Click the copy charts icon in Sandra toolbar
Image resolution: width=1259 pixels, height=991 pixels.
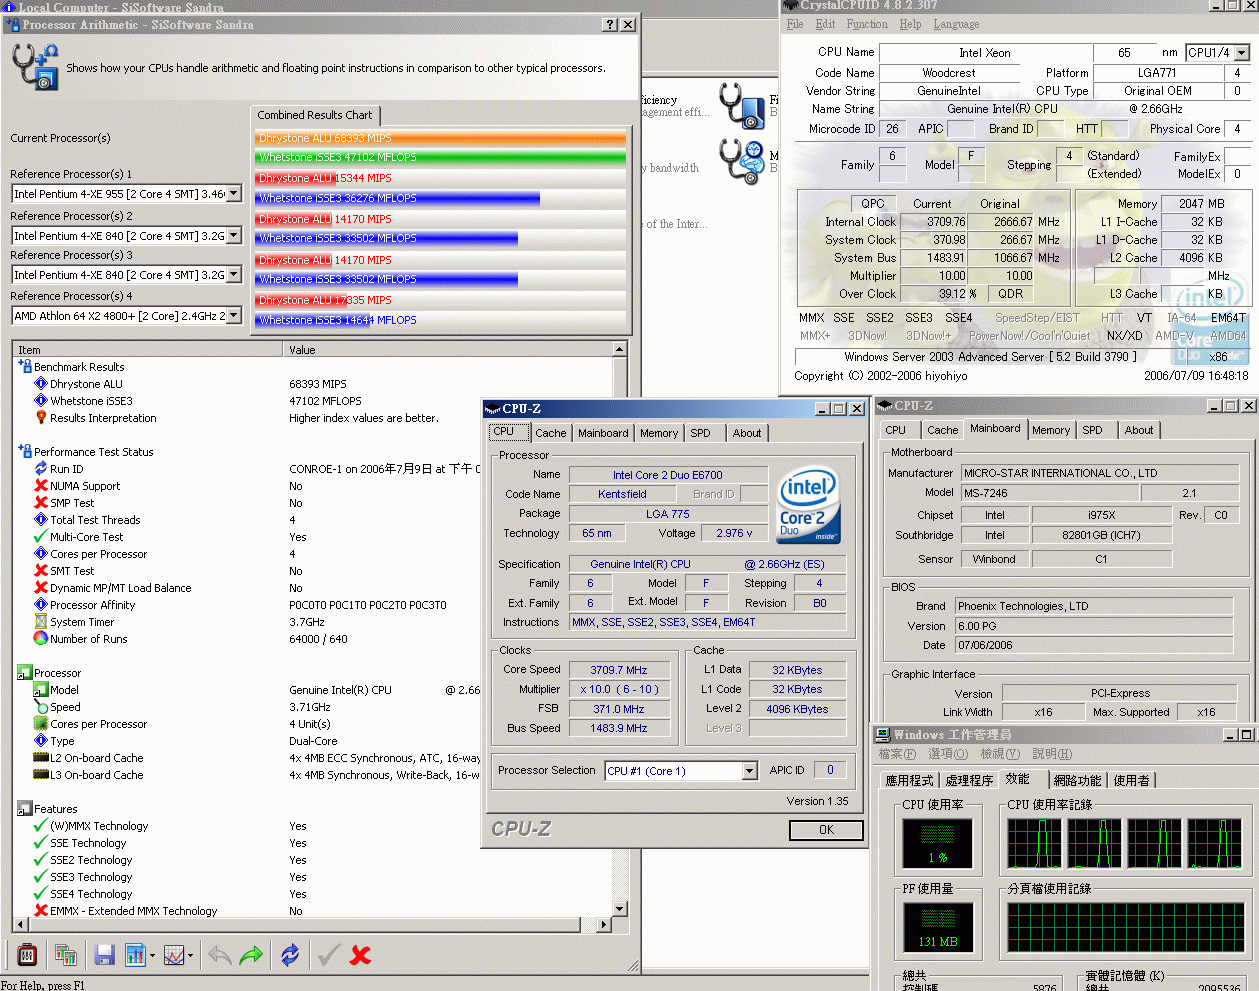point(66,955)
